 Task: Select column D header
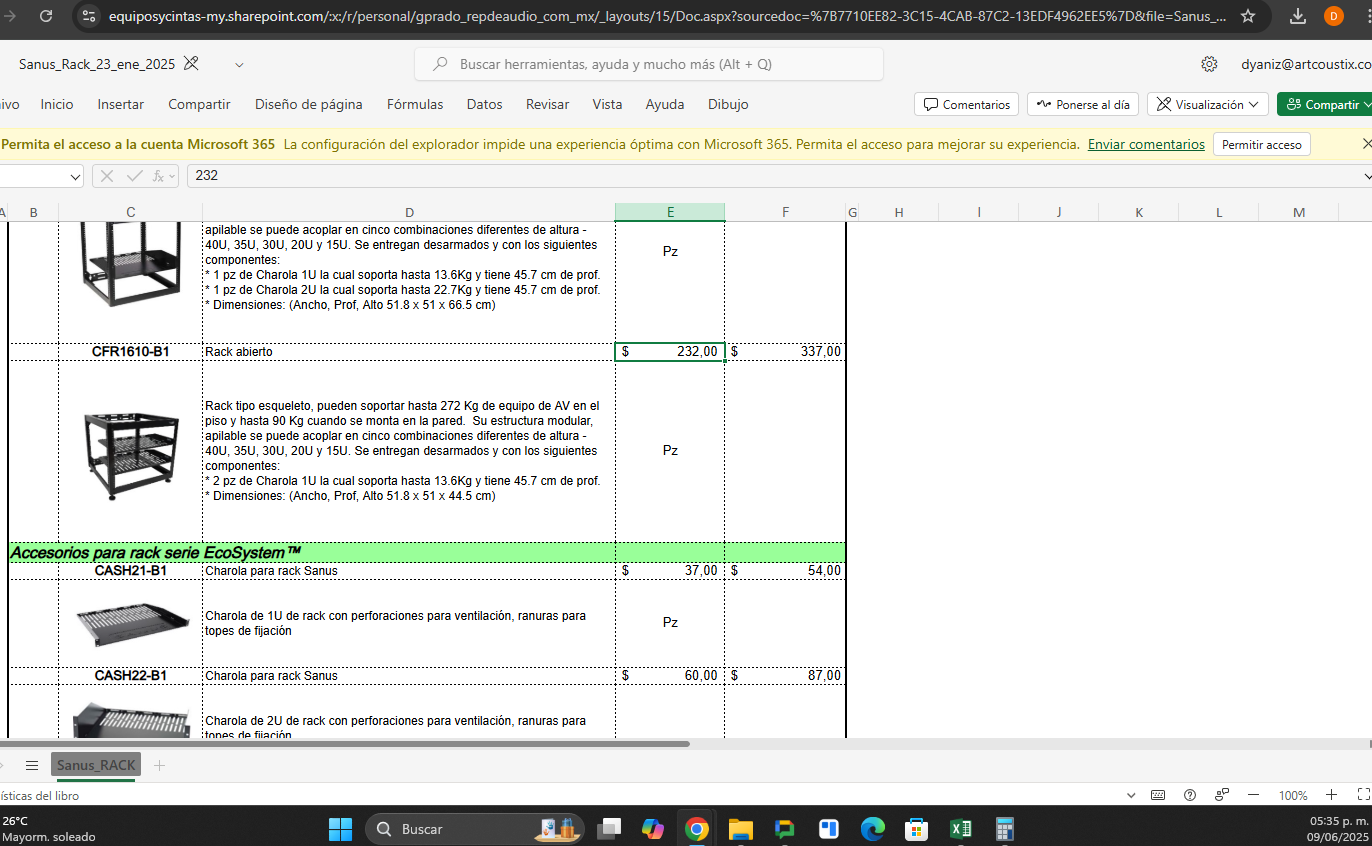tap(409, 212)
